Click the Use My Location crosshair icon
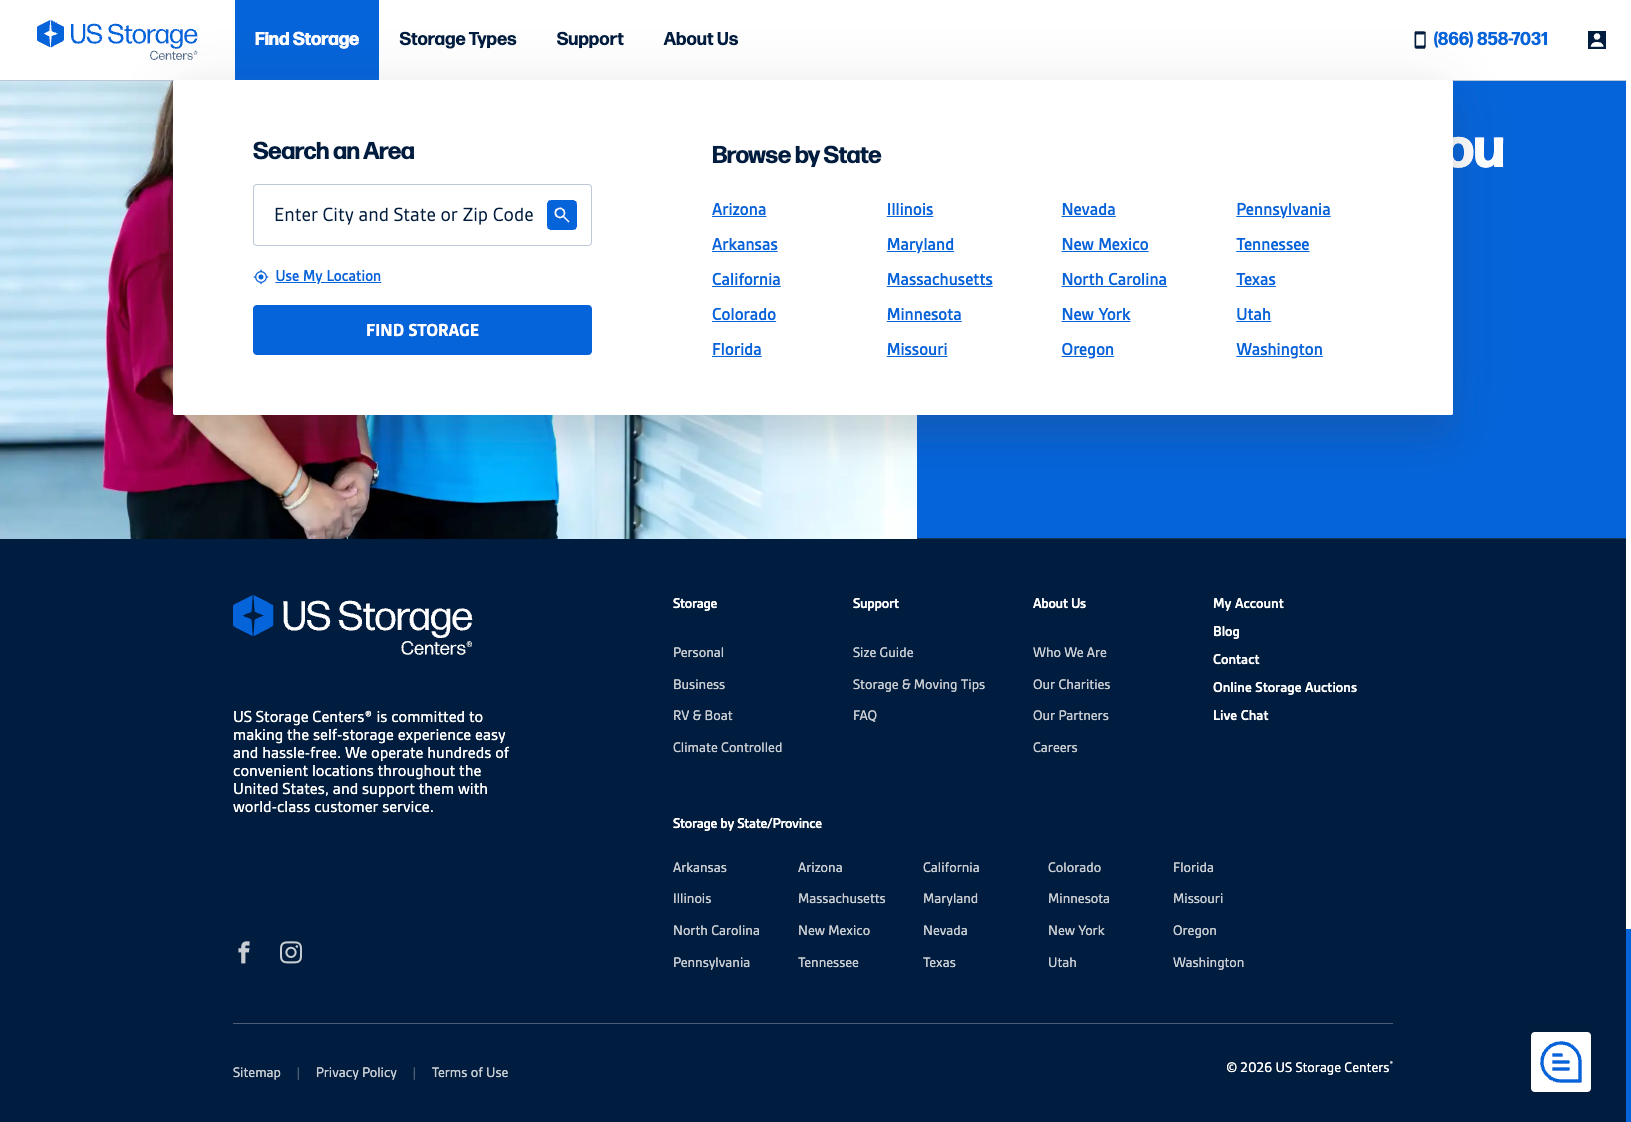This screenshot has height=1122, width=1631. (260, 276)
